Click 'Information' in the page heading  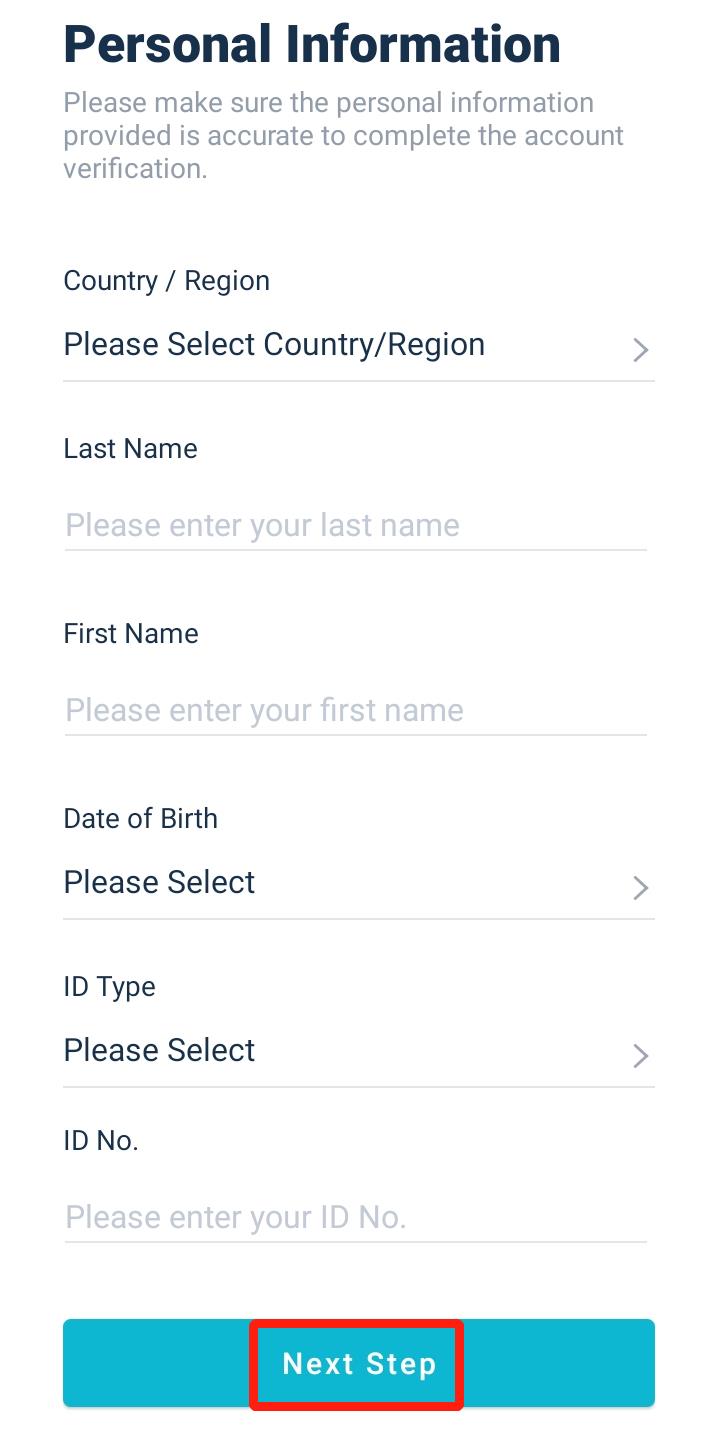tap(423, 45)
